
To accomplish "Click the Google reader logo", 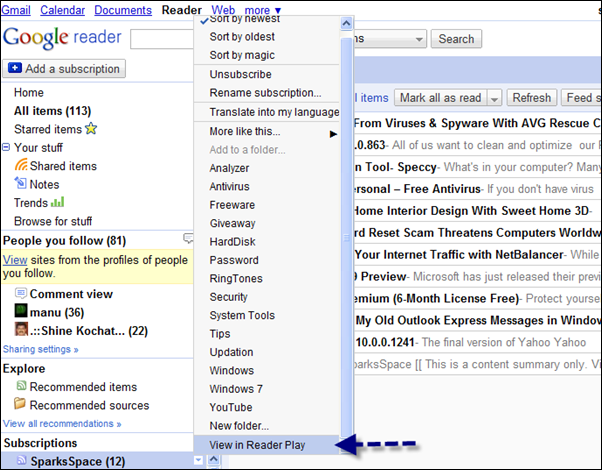I will coord(62,37).
